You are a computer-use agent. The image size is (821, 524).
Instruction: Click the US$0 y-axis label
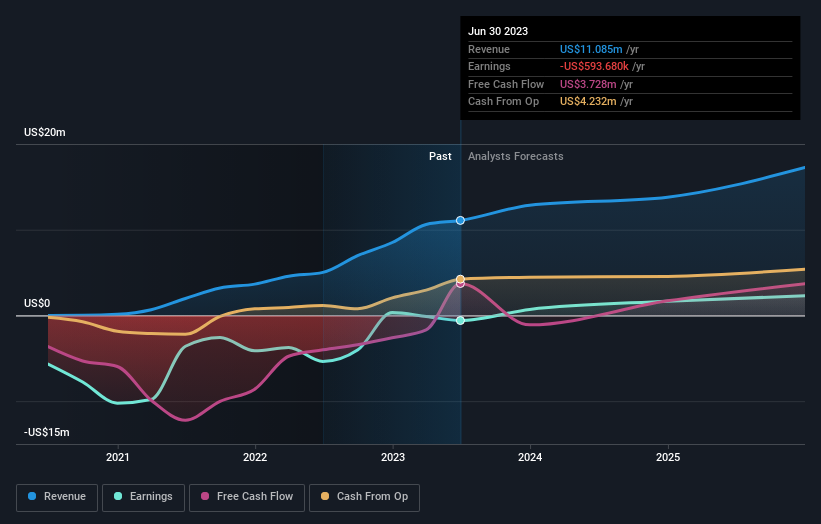[x=37, y=304]
